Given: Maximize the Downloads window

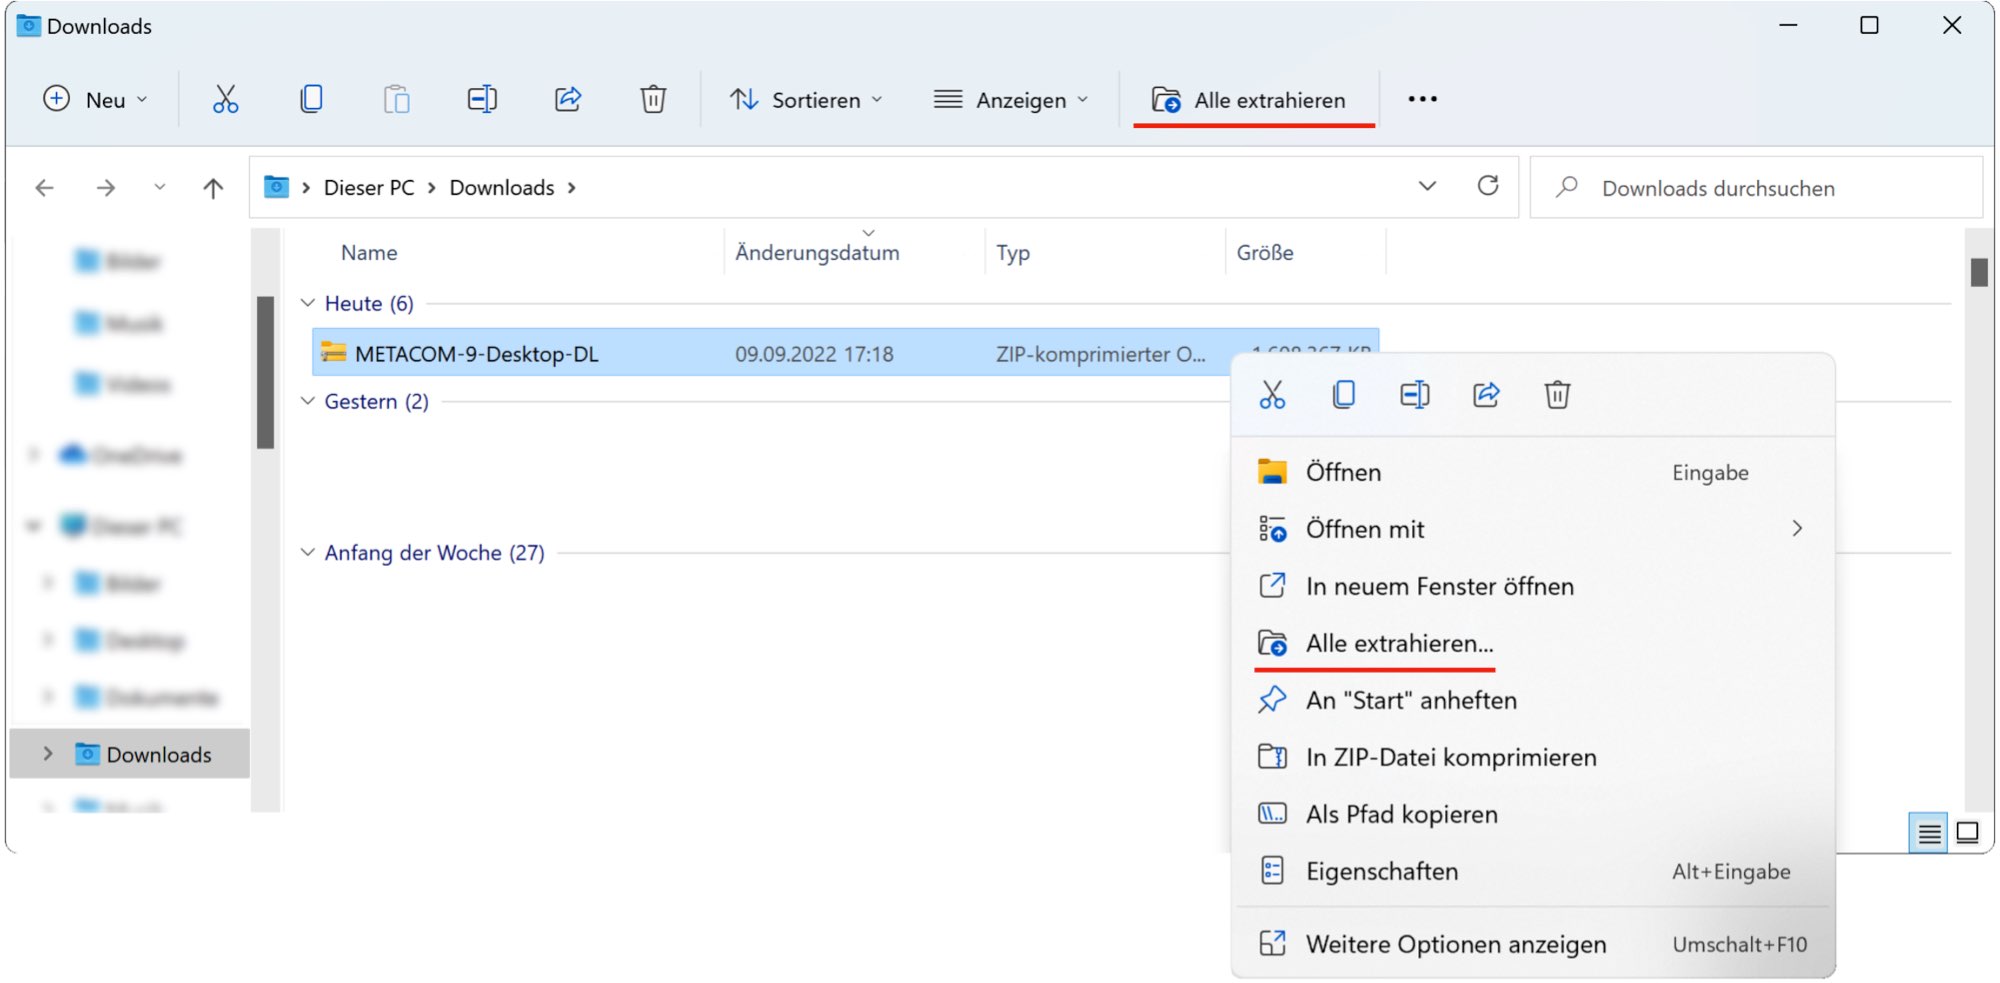Looking at the screenshot, I should click(x=1869, y=26).
